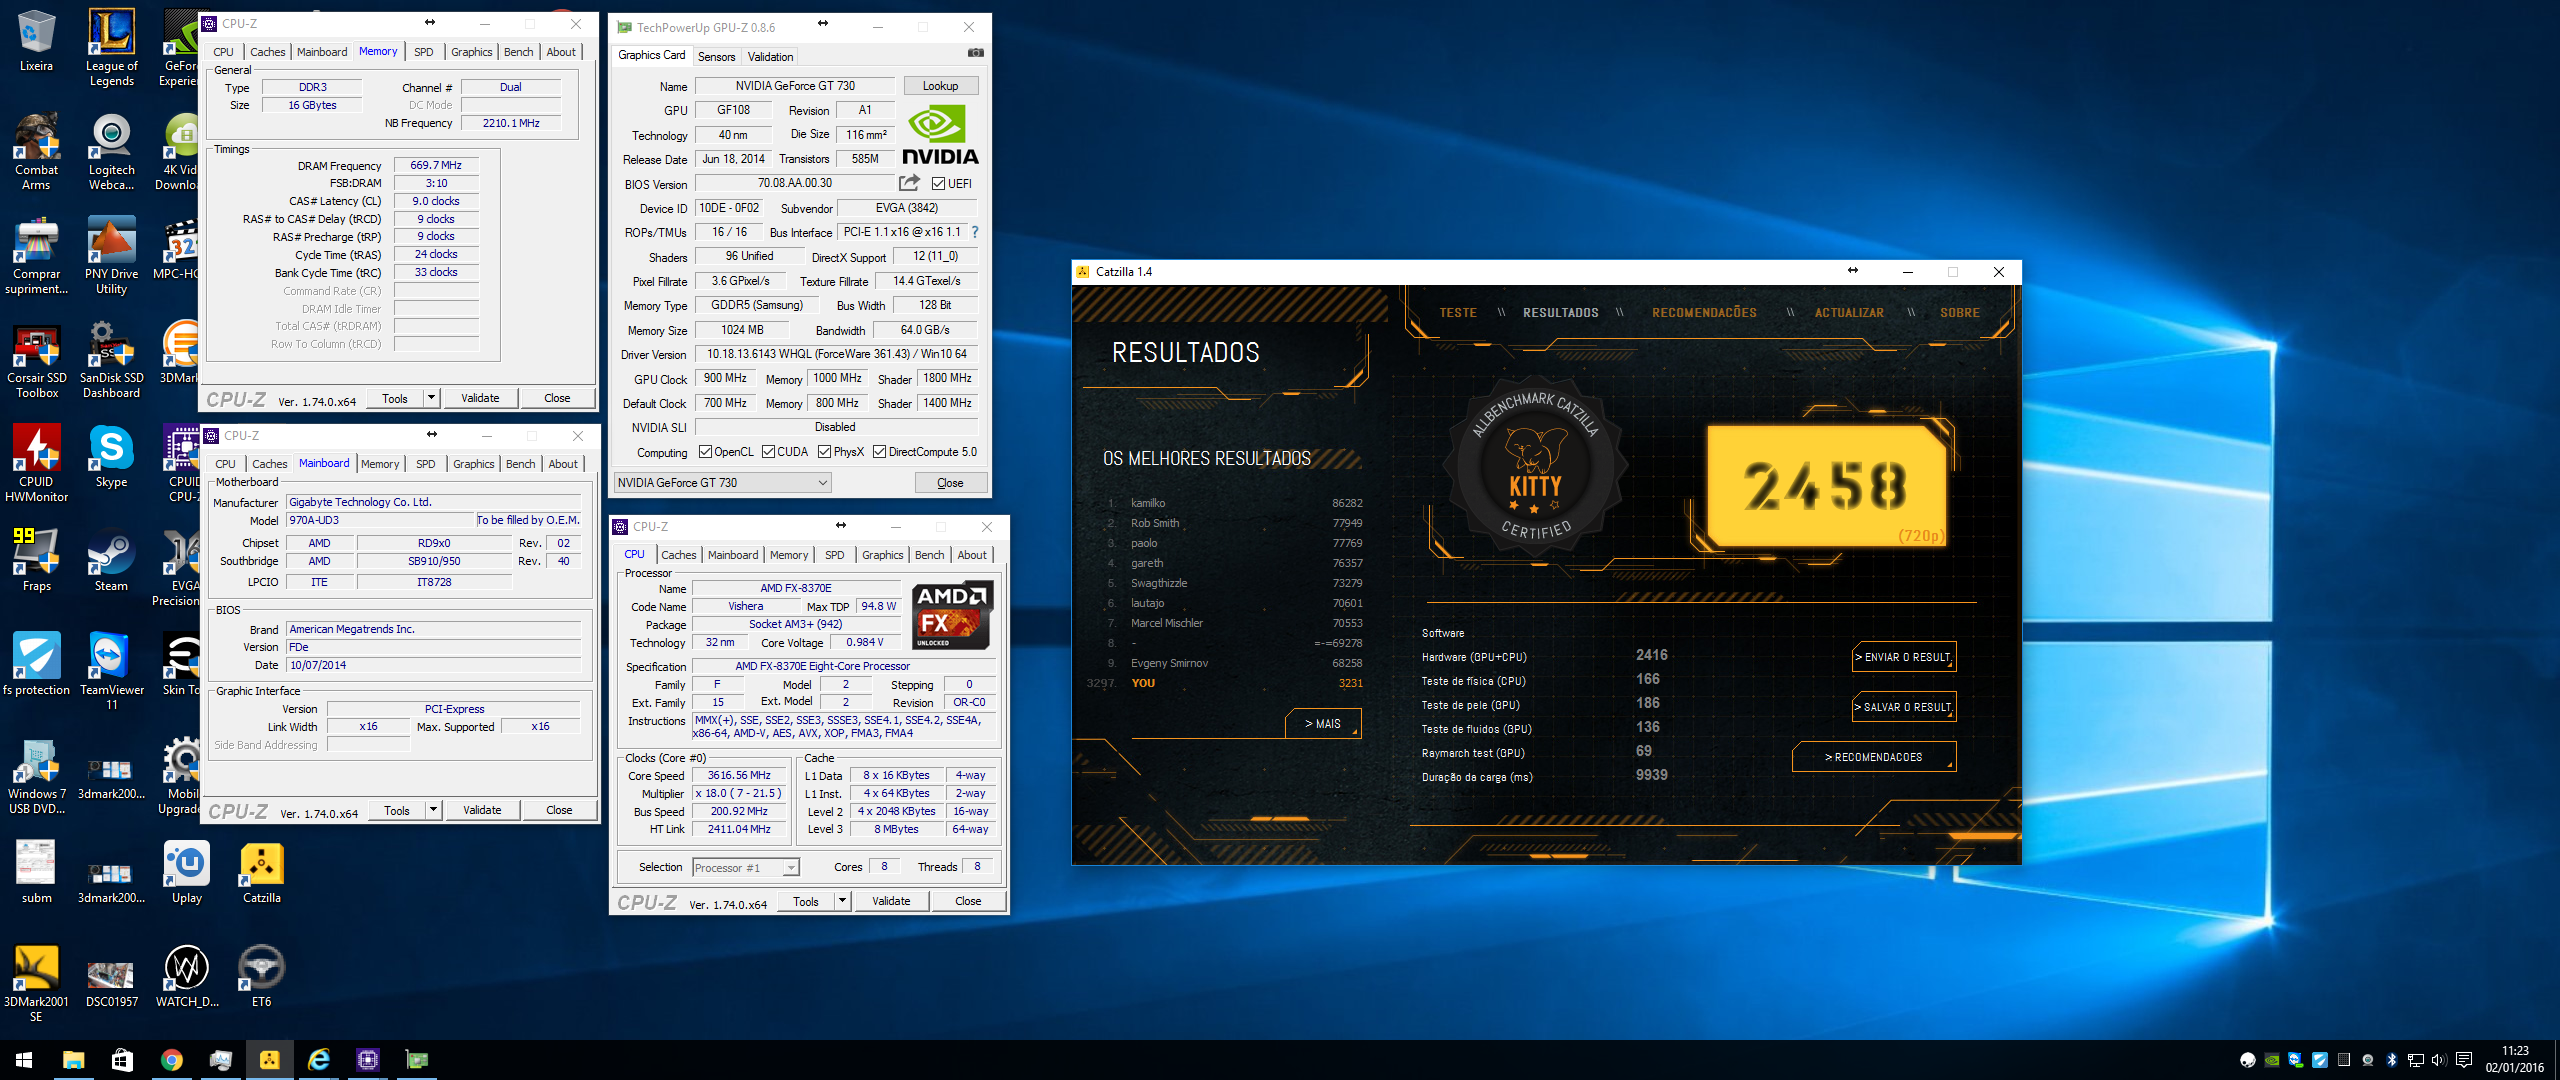This screenshot has width=2560, height=1080.
Task: Open File Explorer from the taskbar
Action: (x=74, y=1060)
